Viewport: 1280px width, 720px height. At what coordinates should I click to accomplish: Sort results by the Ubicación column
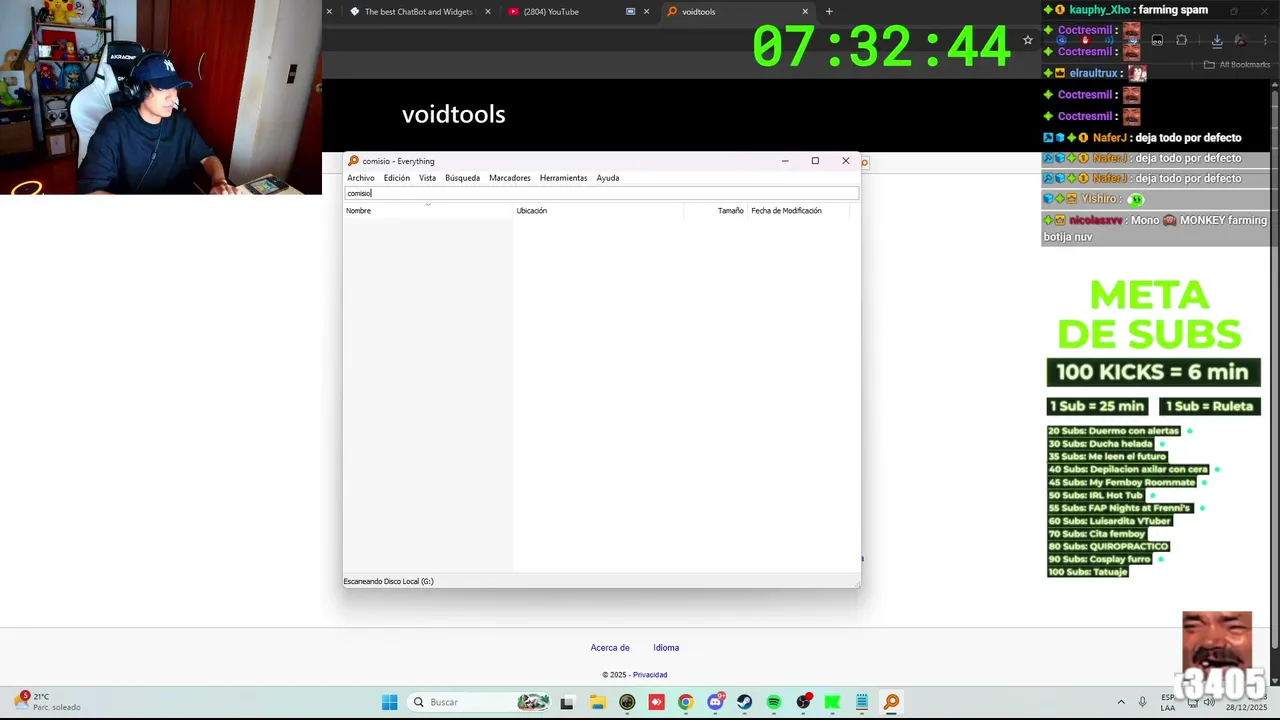(598, 210)
